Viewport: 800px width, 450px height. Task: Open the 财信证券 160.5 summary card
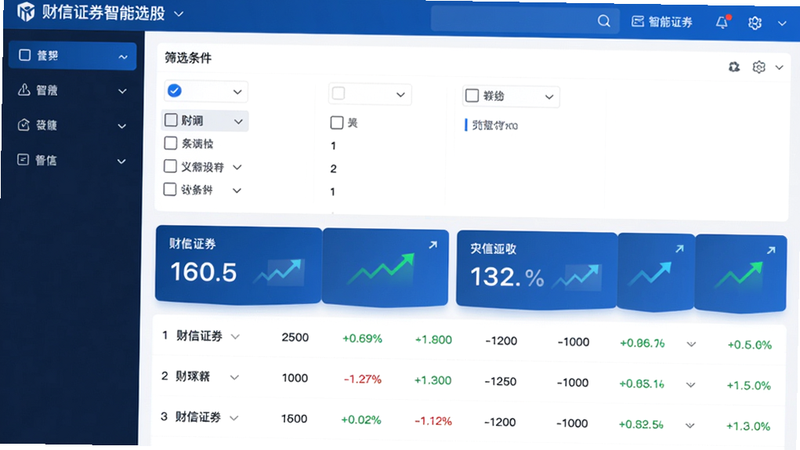(238, 265)
